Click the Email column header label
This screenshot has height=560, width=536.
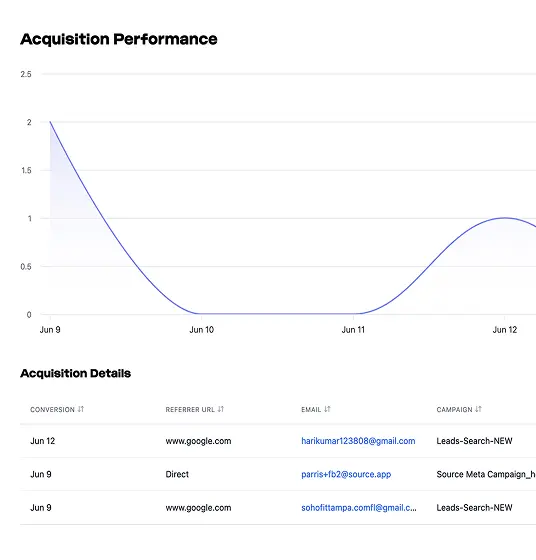(311, 410)
